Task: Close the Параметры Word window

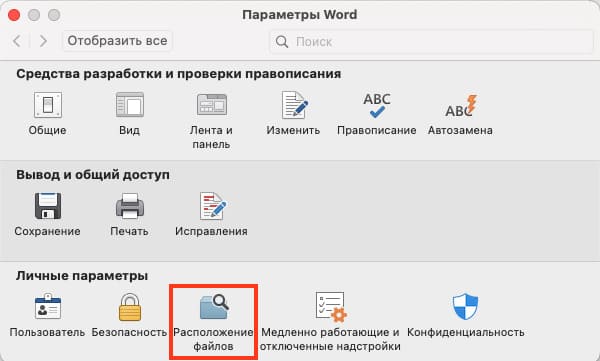Action: click(14, 15)
